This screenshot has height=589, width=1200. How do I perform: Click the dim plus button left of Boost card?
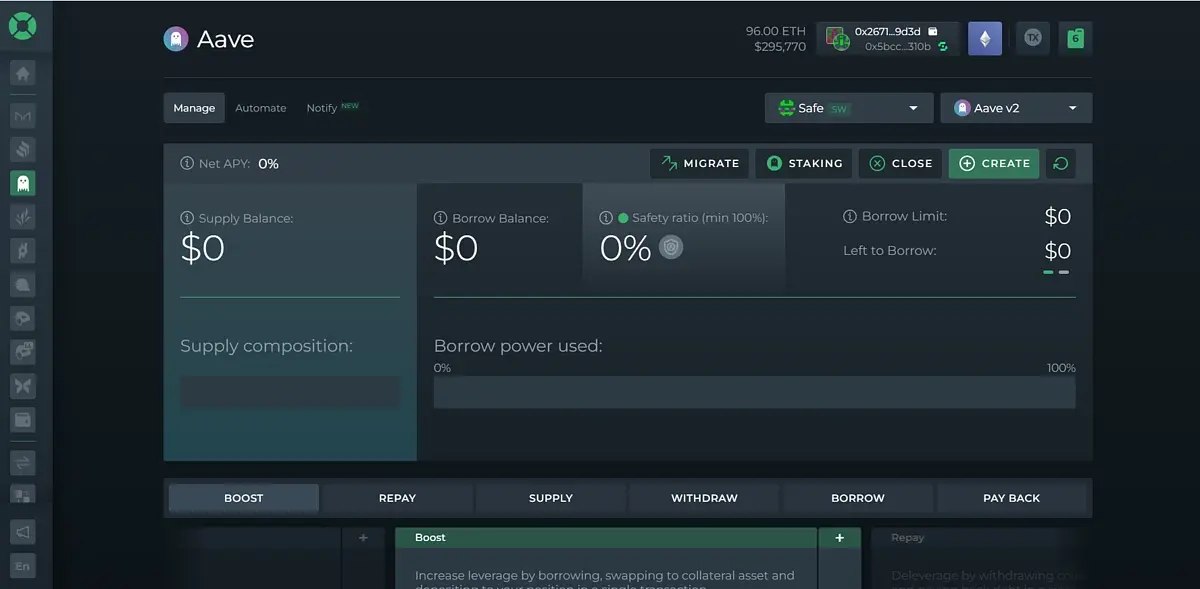[x=363, y=538]
